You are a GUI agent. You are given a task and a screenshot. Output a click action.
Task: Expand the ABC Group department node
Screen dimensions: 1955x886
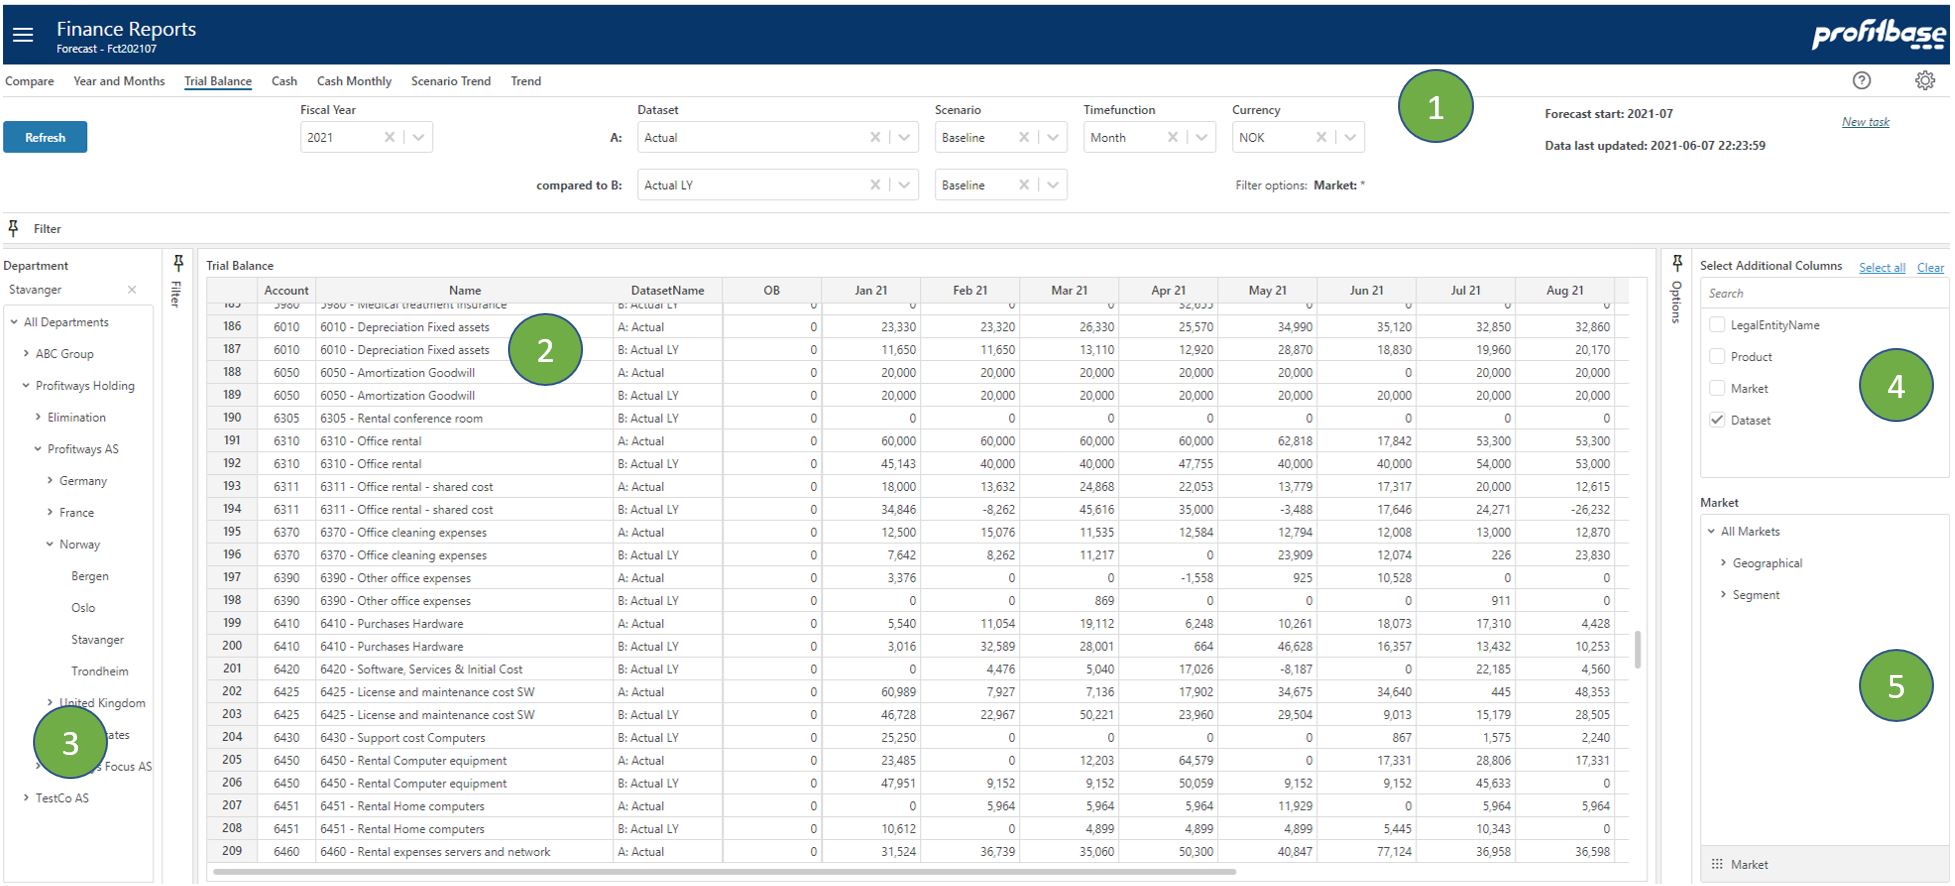pos(26,353)
